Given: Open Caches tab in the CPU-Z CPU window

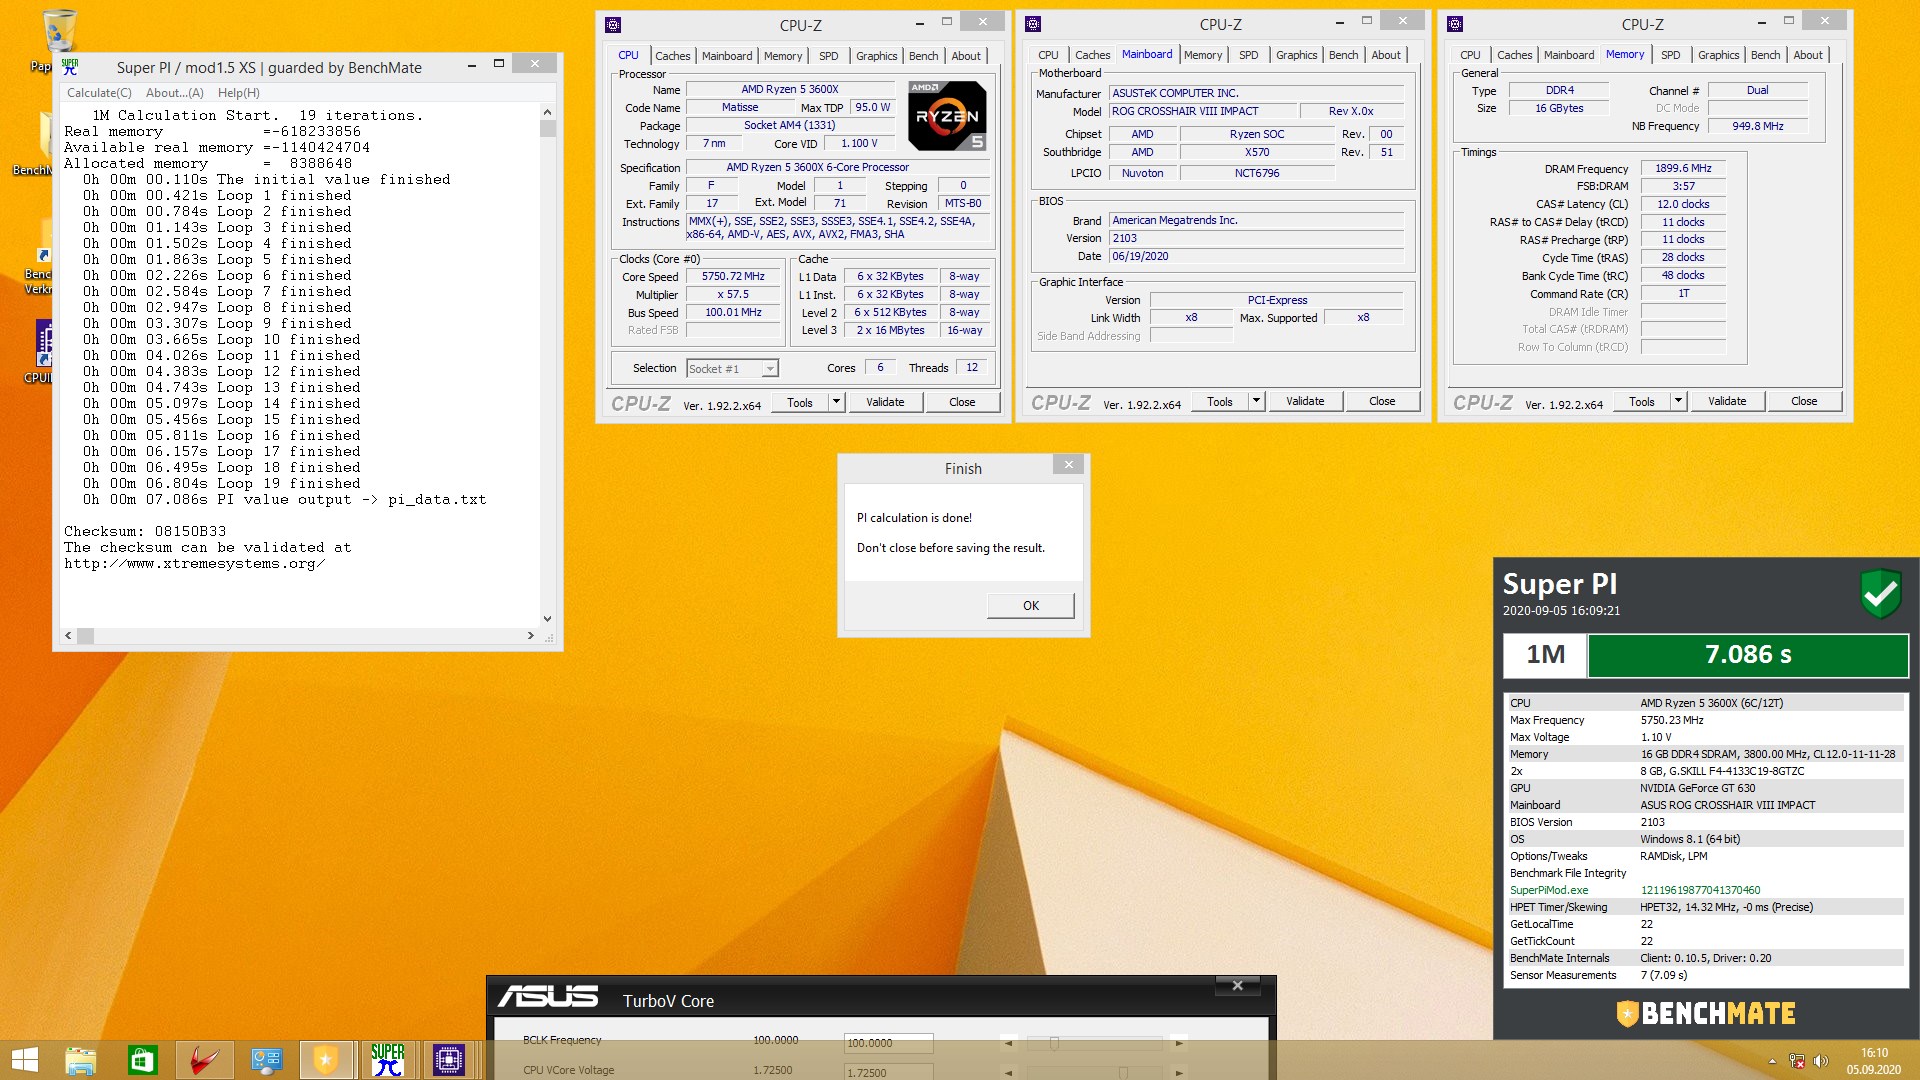Looking at the screenshot, I should [x=672, y=56].
